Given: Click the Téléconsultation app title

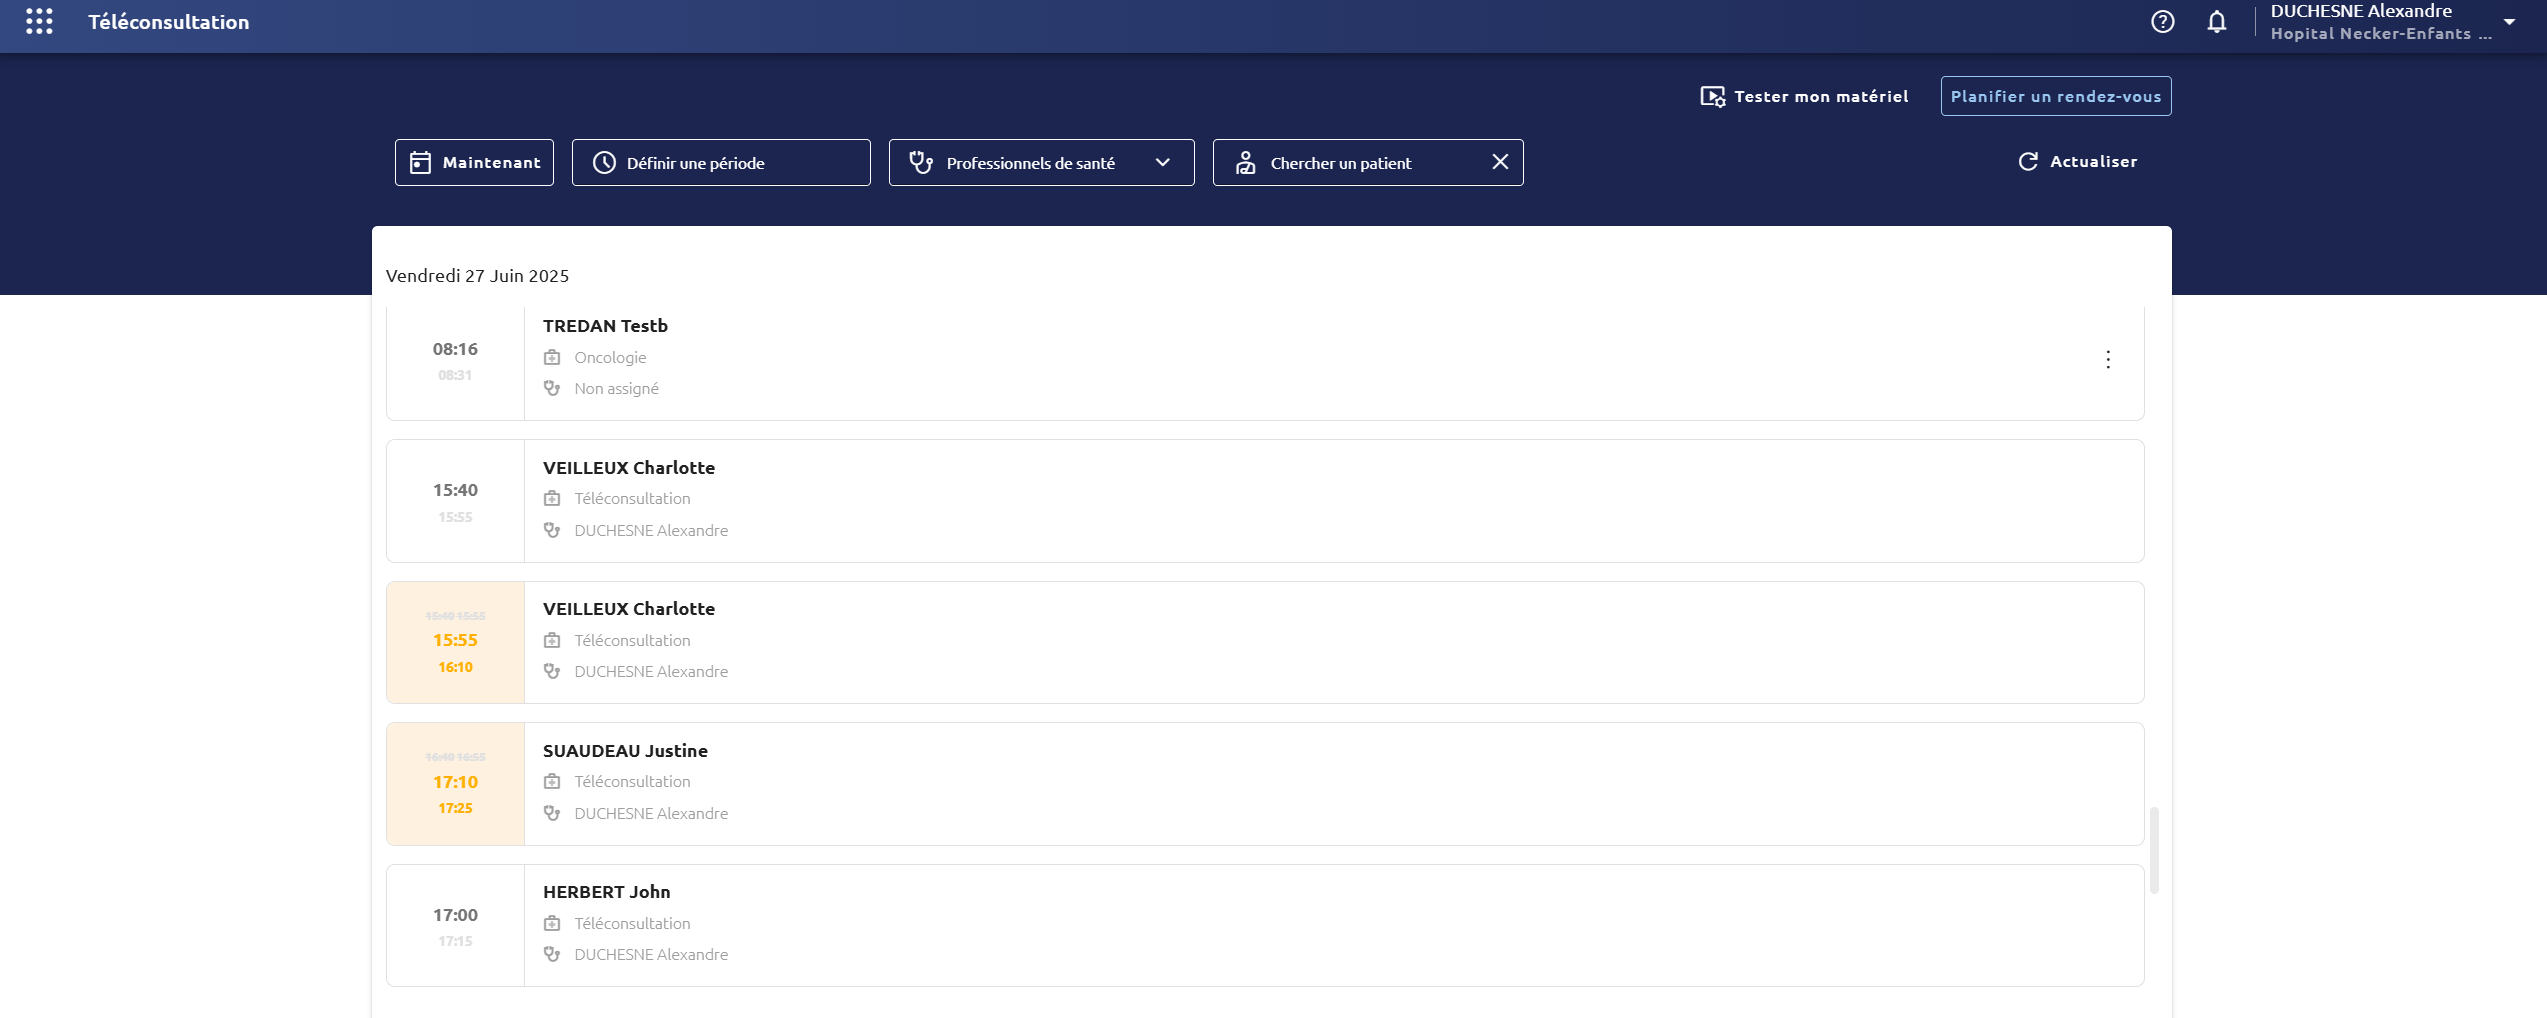Looking at the screenshot, I should coord(168,22).
